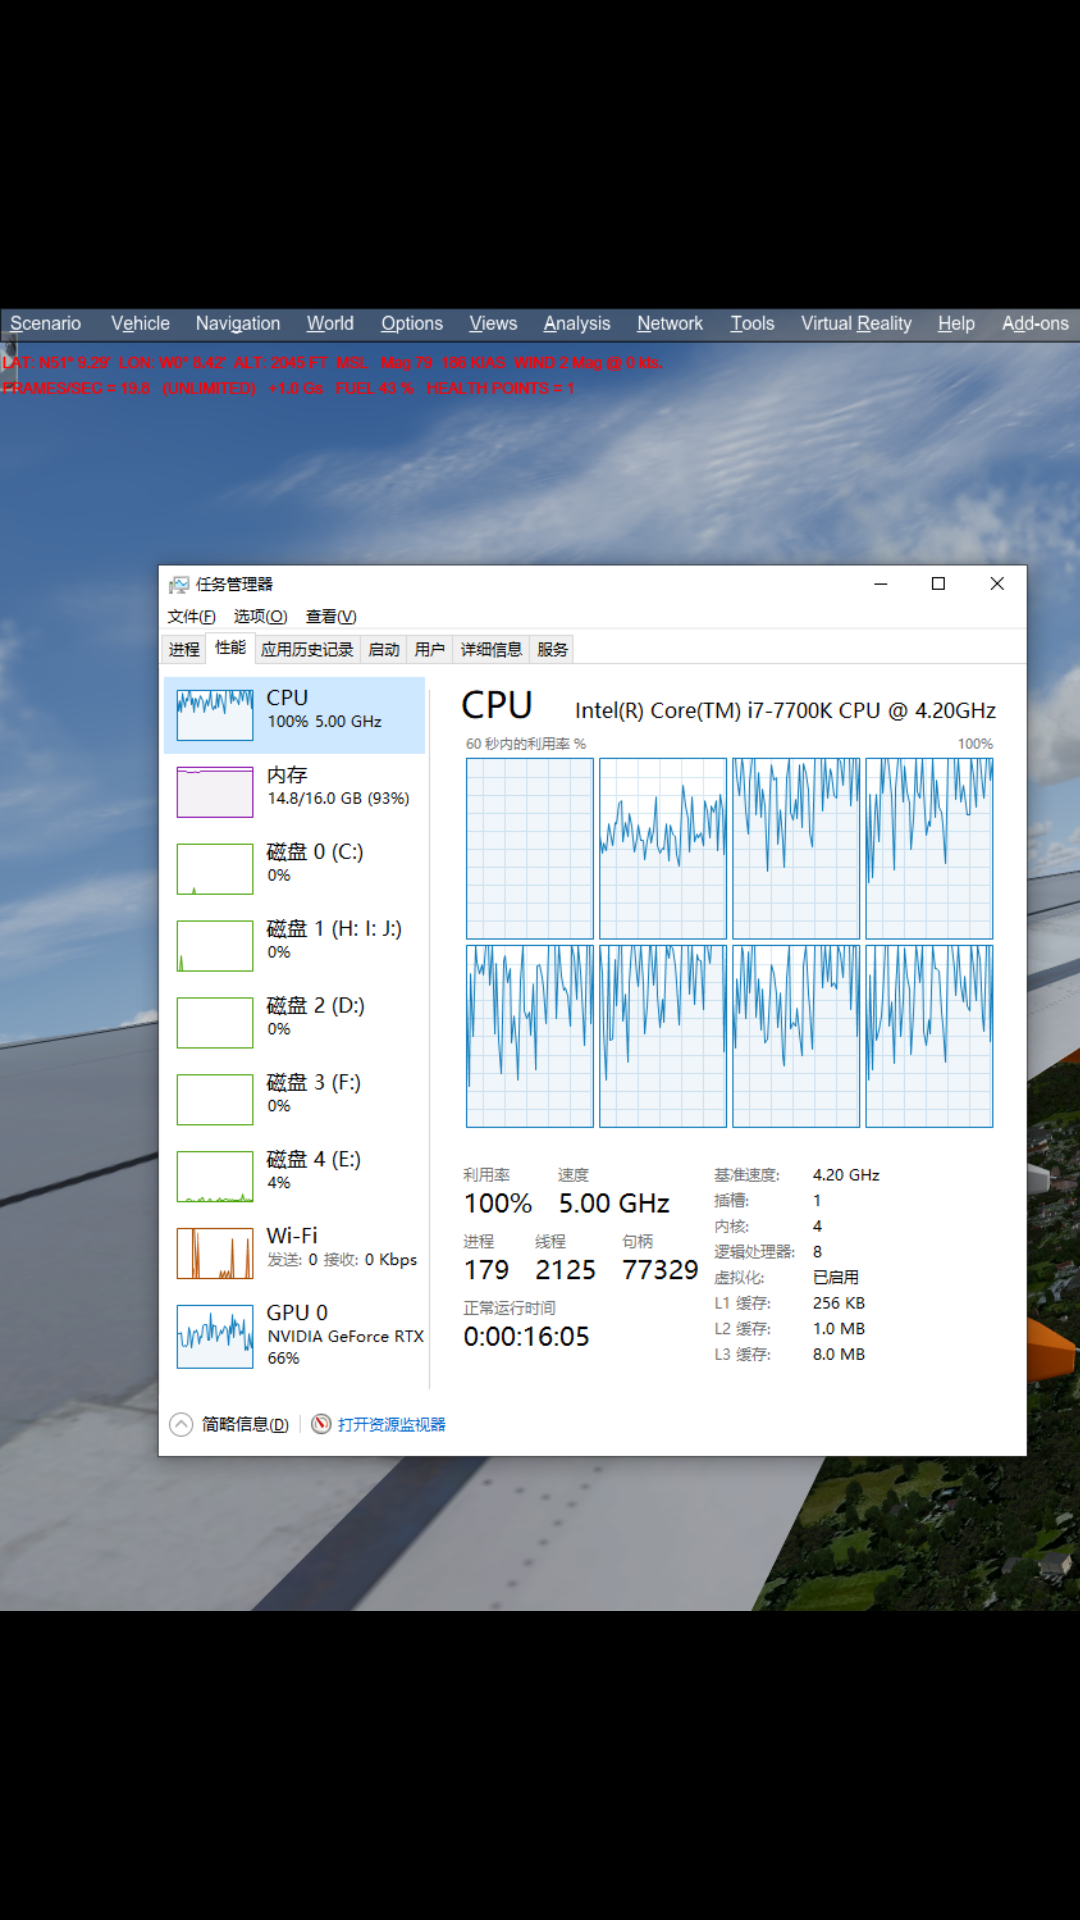The width and height of the screenshot is (1080, 1920).
Task: Maximize the Task Manager window
Action: click(938, 584)
